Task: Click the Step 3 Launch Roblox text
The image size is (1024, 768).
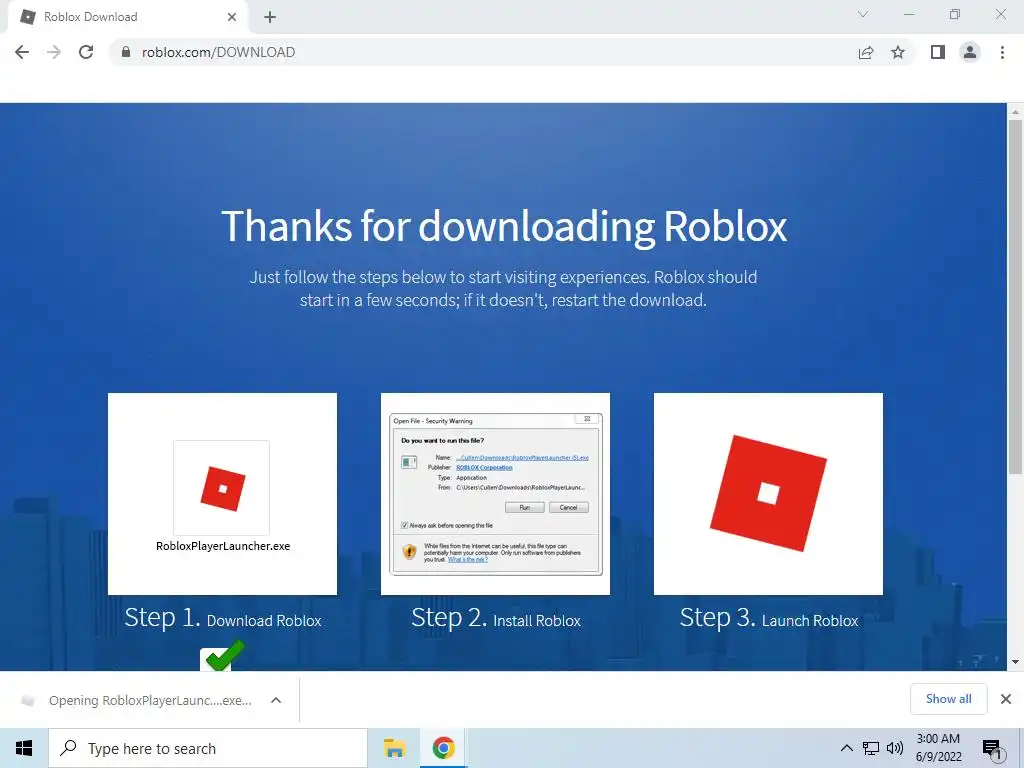Action: tap(769, 618)
